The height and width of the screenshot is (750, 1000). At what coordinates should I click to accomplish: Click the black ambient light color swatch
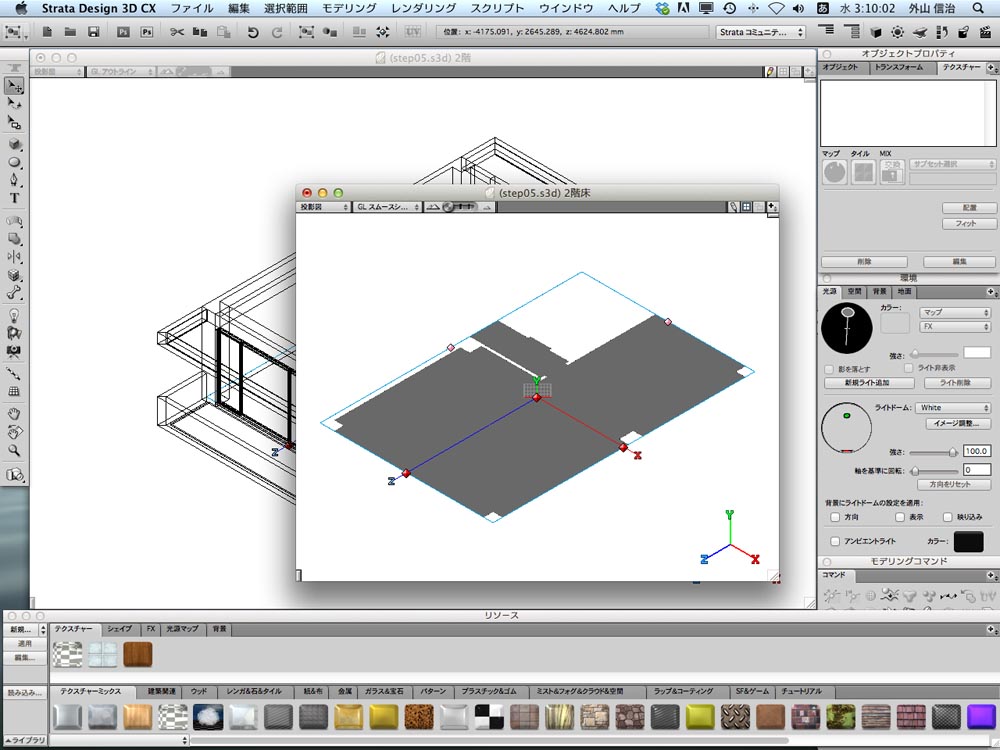point(968,541)
